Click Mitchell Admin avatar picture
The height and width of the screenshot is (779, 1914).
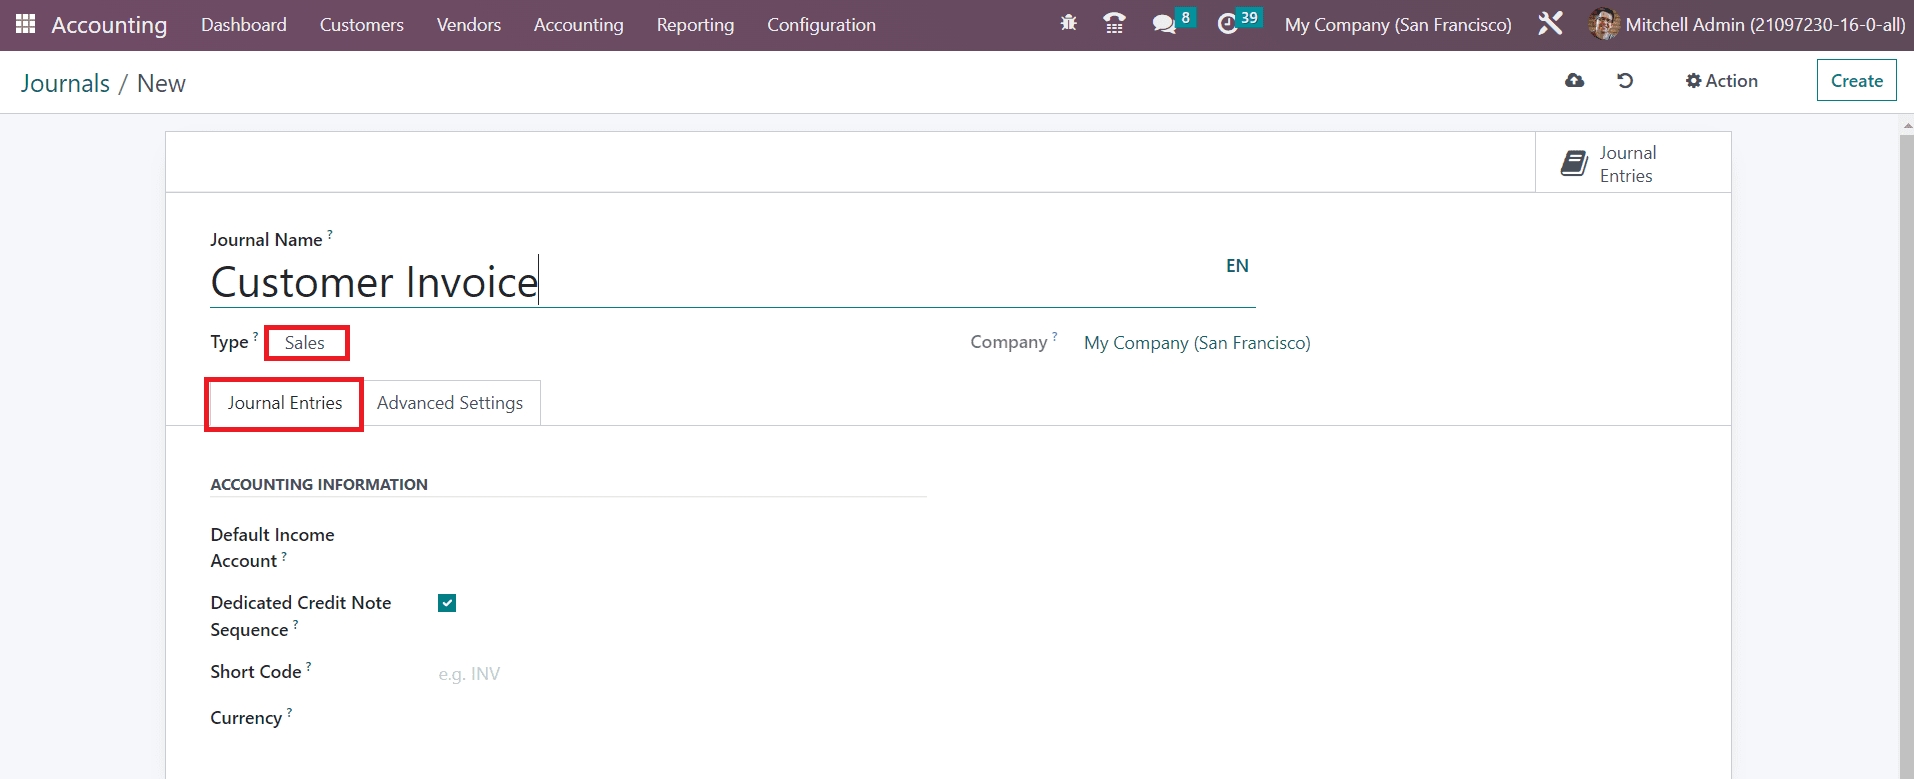point(1603,24)
